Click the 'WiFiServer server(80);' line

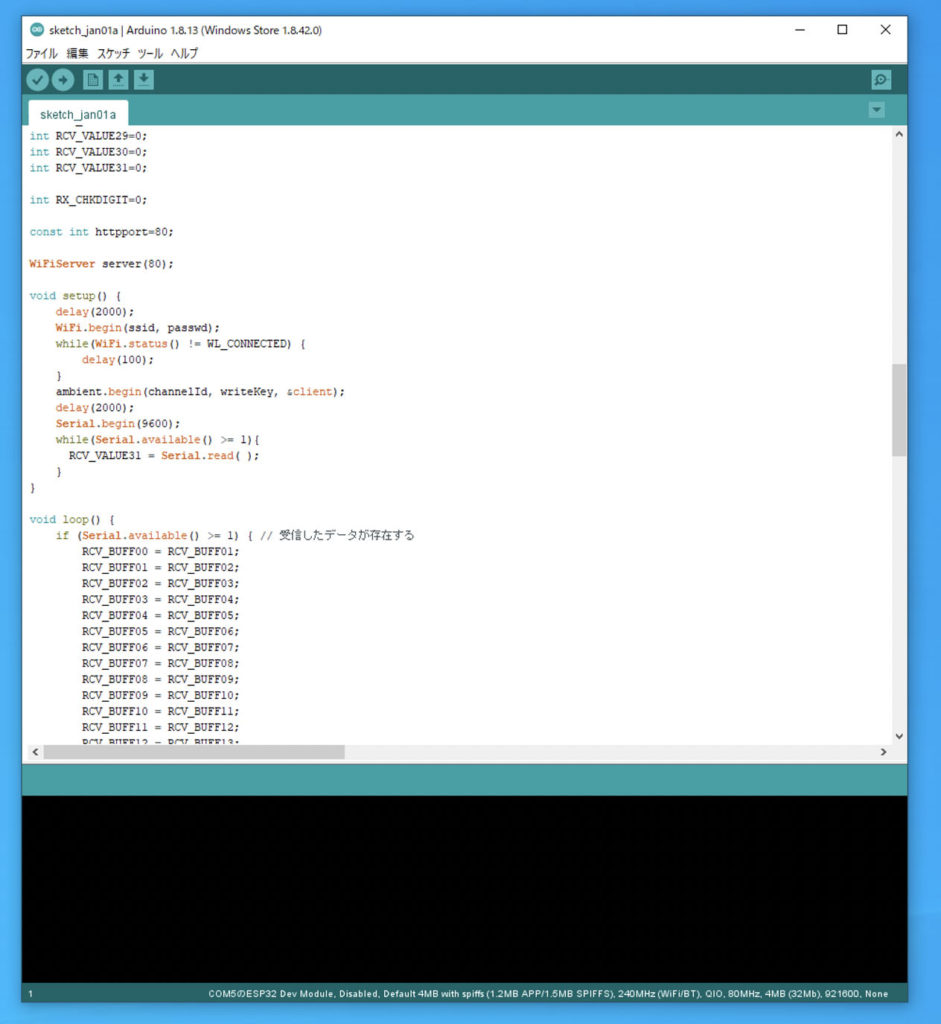[x=101, y=264]
